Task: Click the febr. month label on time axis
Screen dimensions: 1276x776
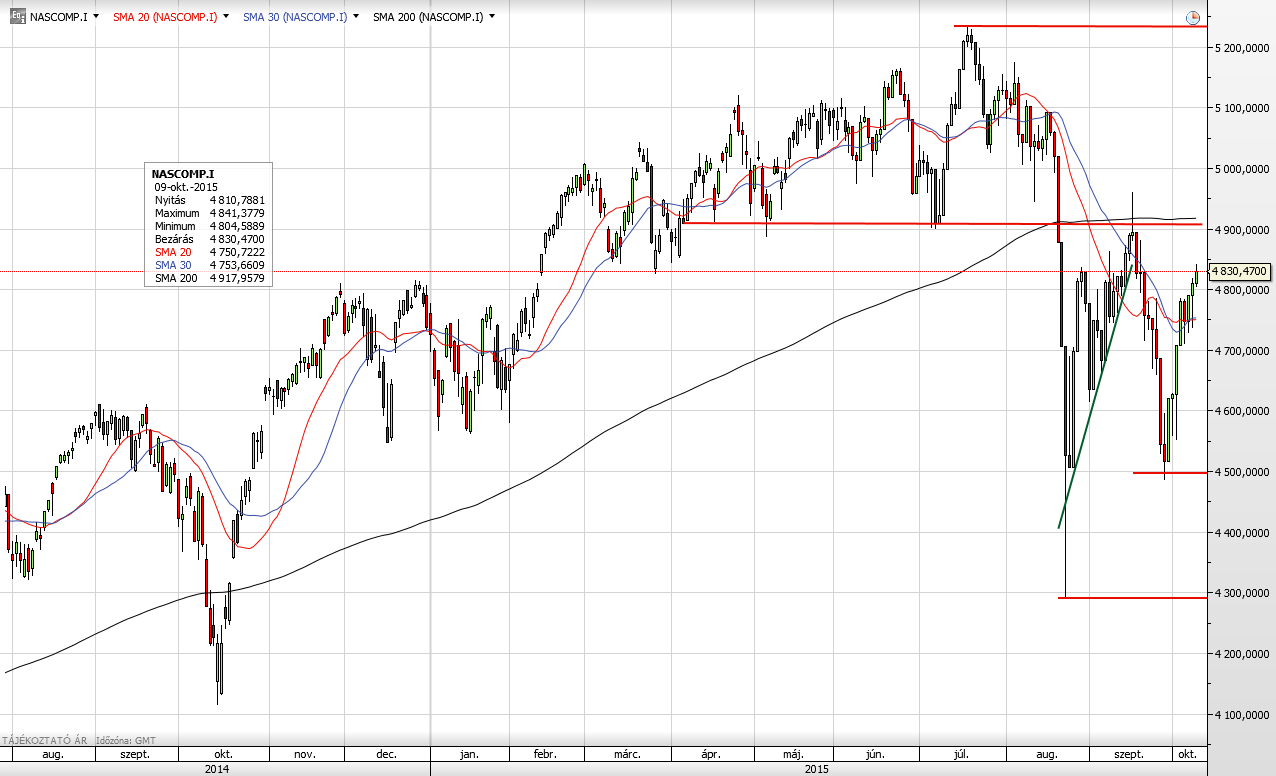Action: point(545,754)
